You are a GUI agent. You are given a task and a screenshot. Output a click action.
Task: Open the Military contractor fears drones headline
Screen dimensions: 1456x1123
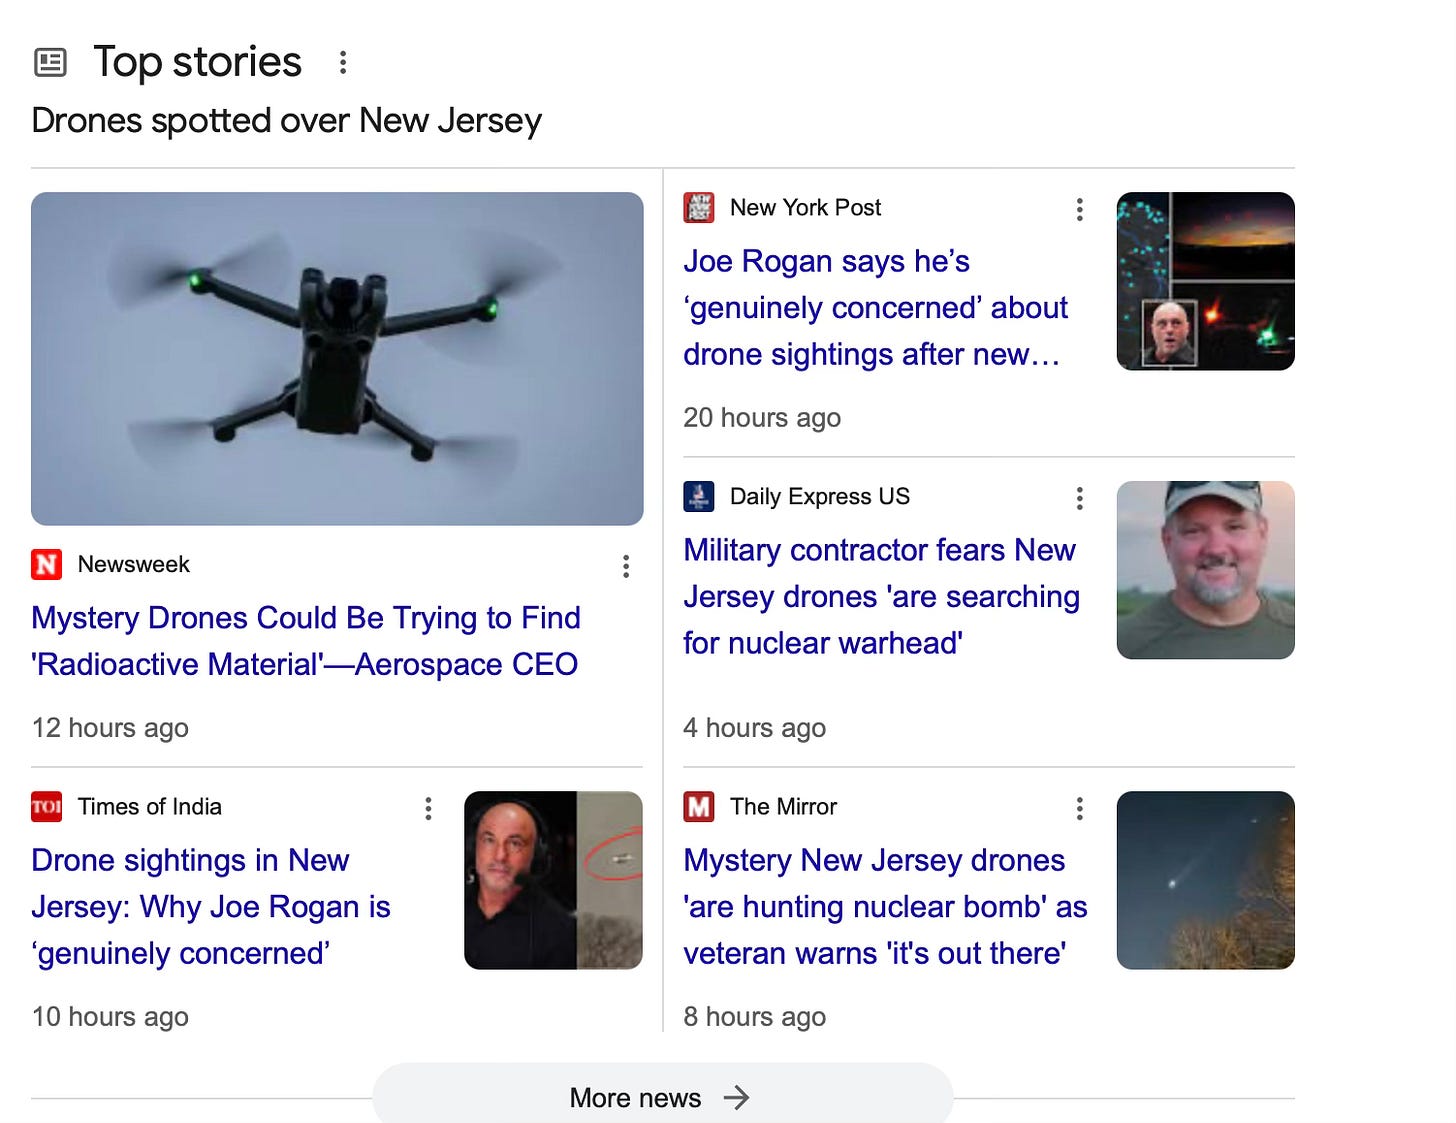click(882, 596)
